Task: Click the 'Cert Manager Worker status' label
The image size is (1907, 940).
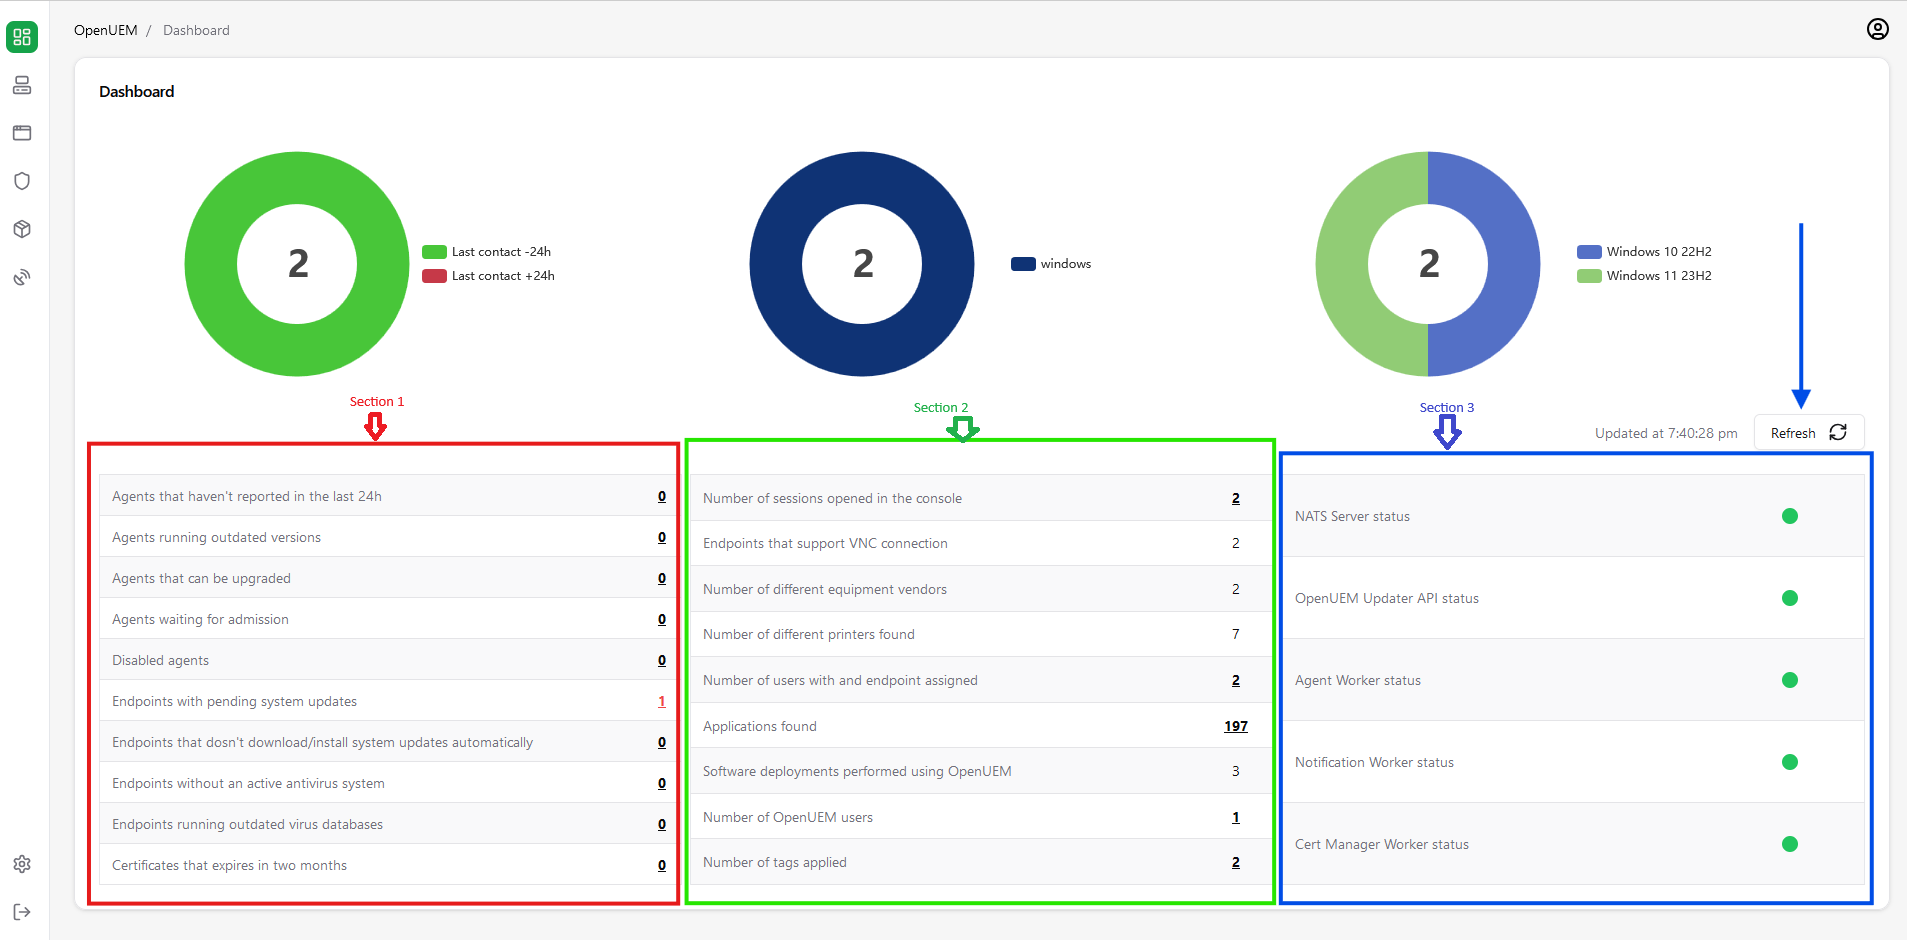Action: 1382,845
